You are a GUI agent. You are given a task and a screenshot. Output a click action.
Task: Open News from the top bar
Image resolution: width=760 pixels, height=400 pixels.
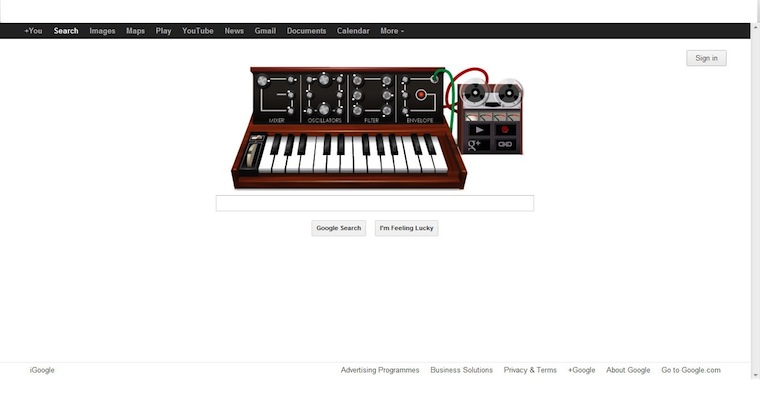[x=234, y=31]
